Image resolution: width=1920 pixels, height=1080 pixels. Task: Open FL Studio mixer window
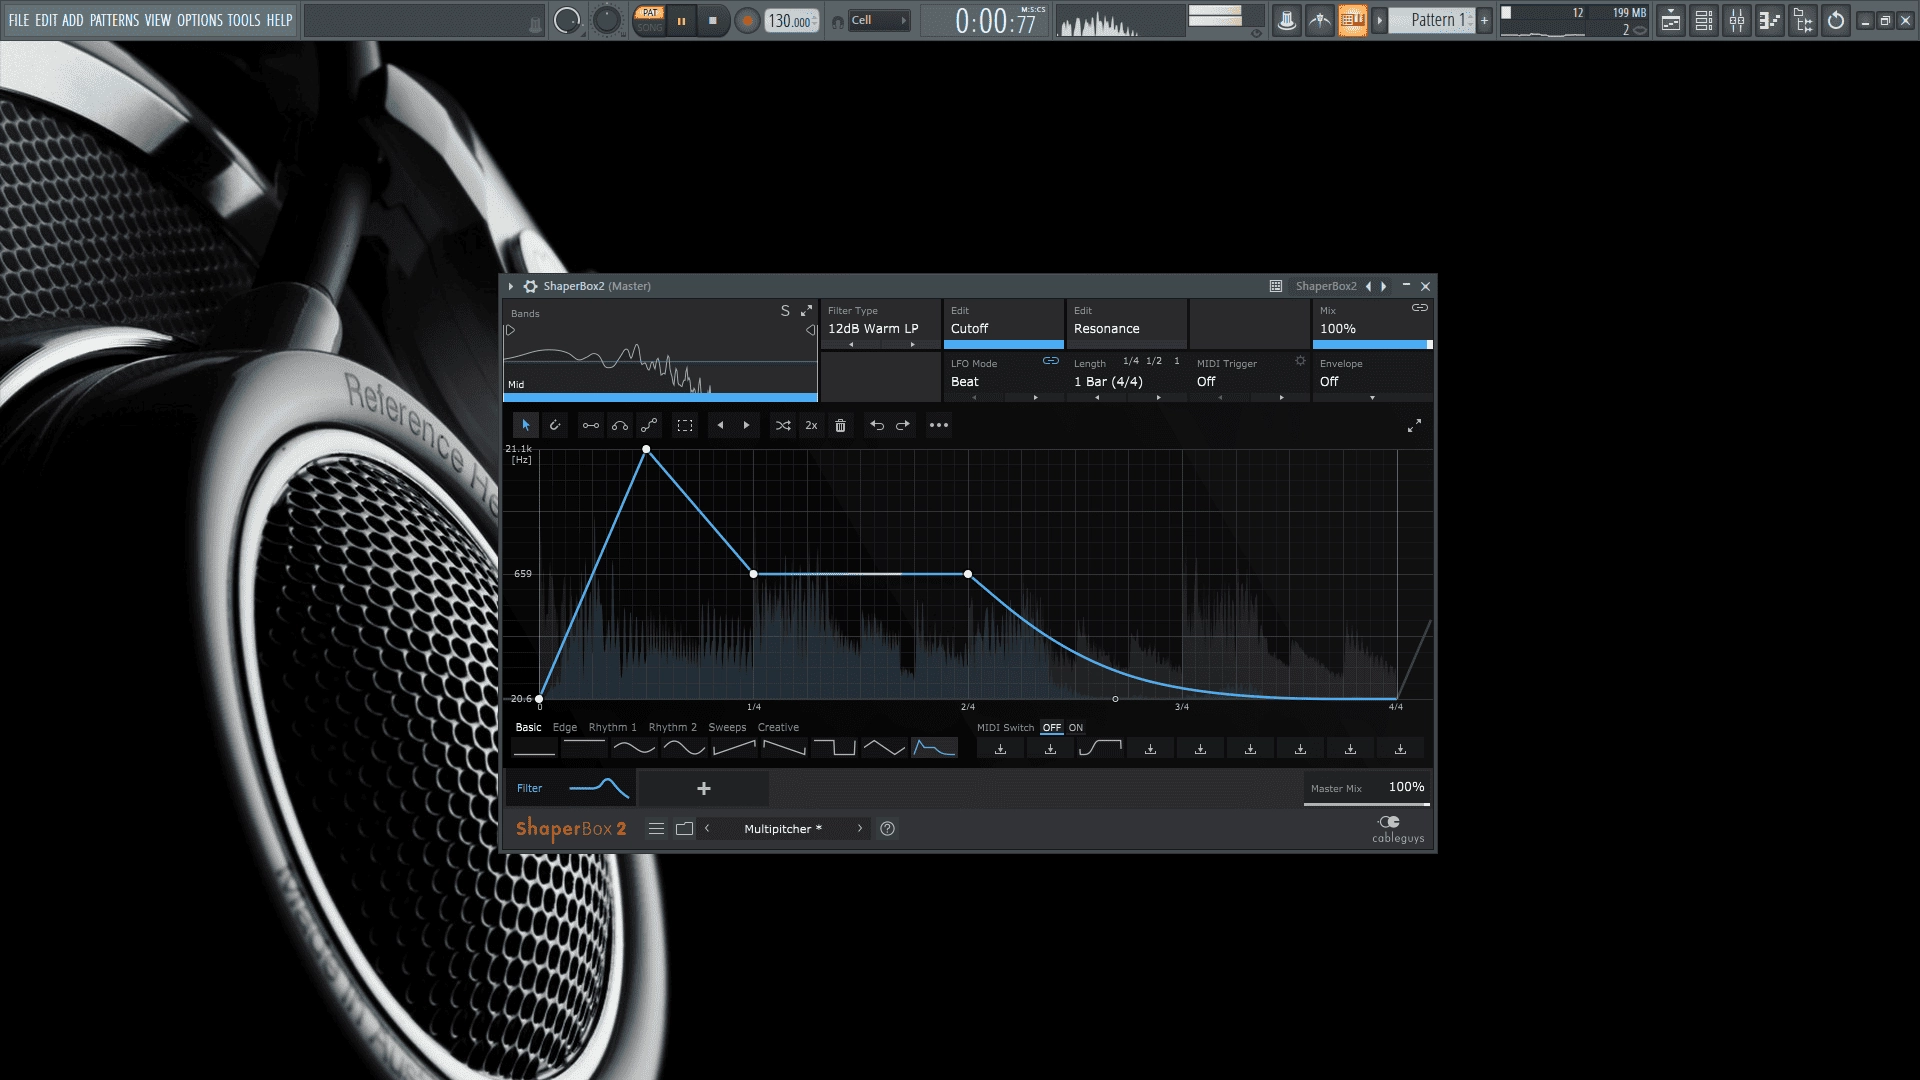(1737, 20)
